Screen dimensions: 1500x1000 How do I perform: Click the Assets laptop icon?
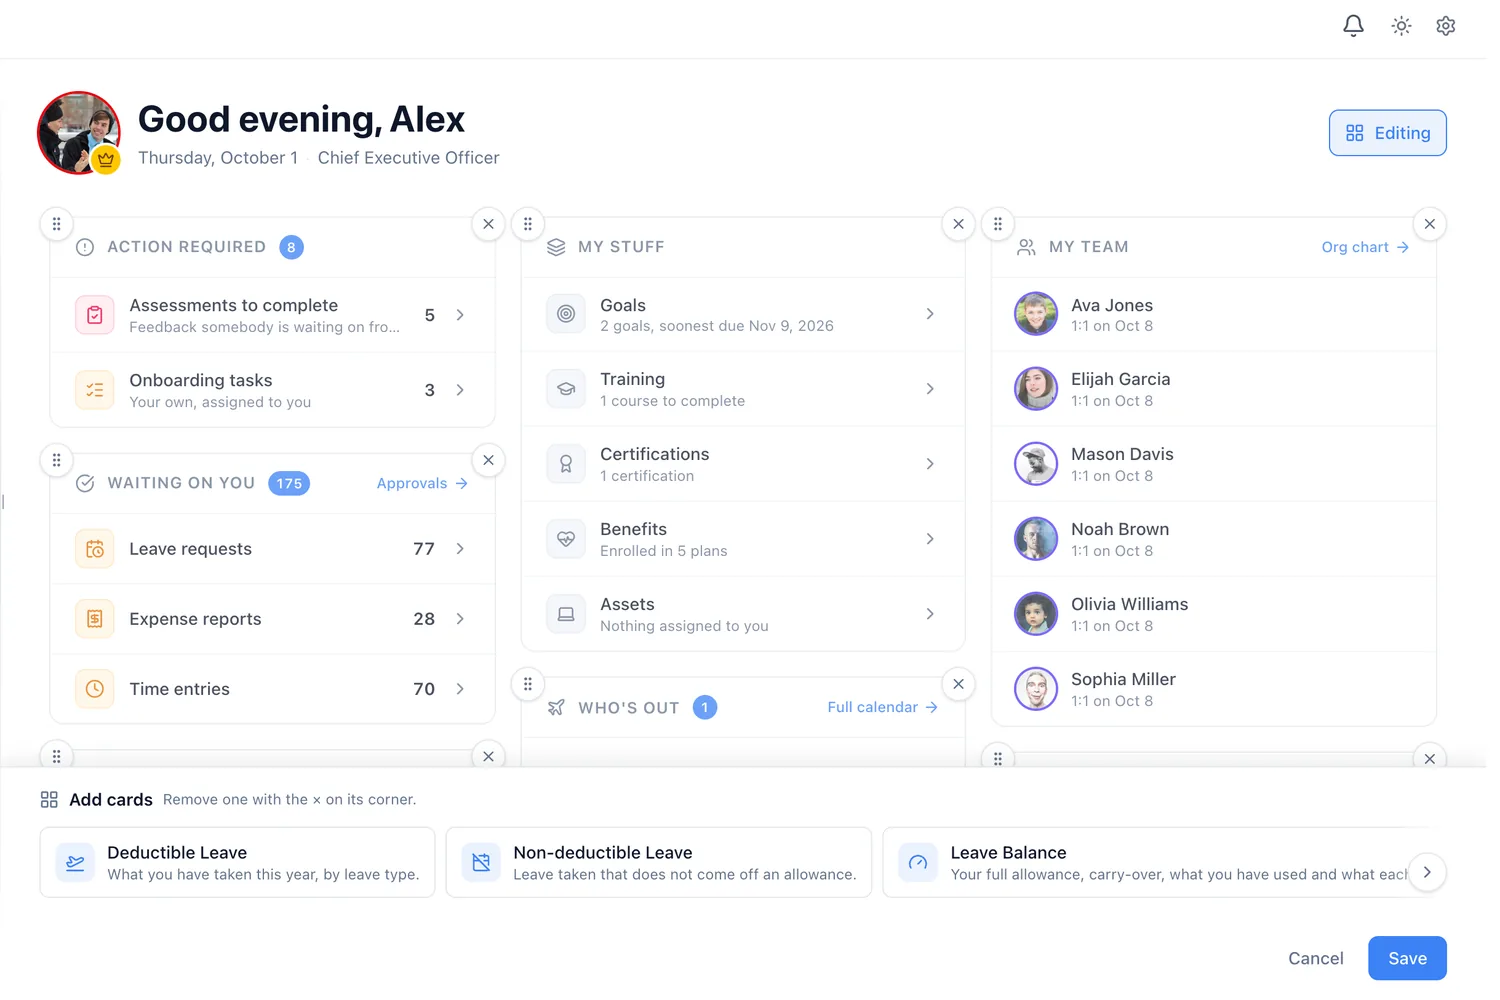point(566,614)
